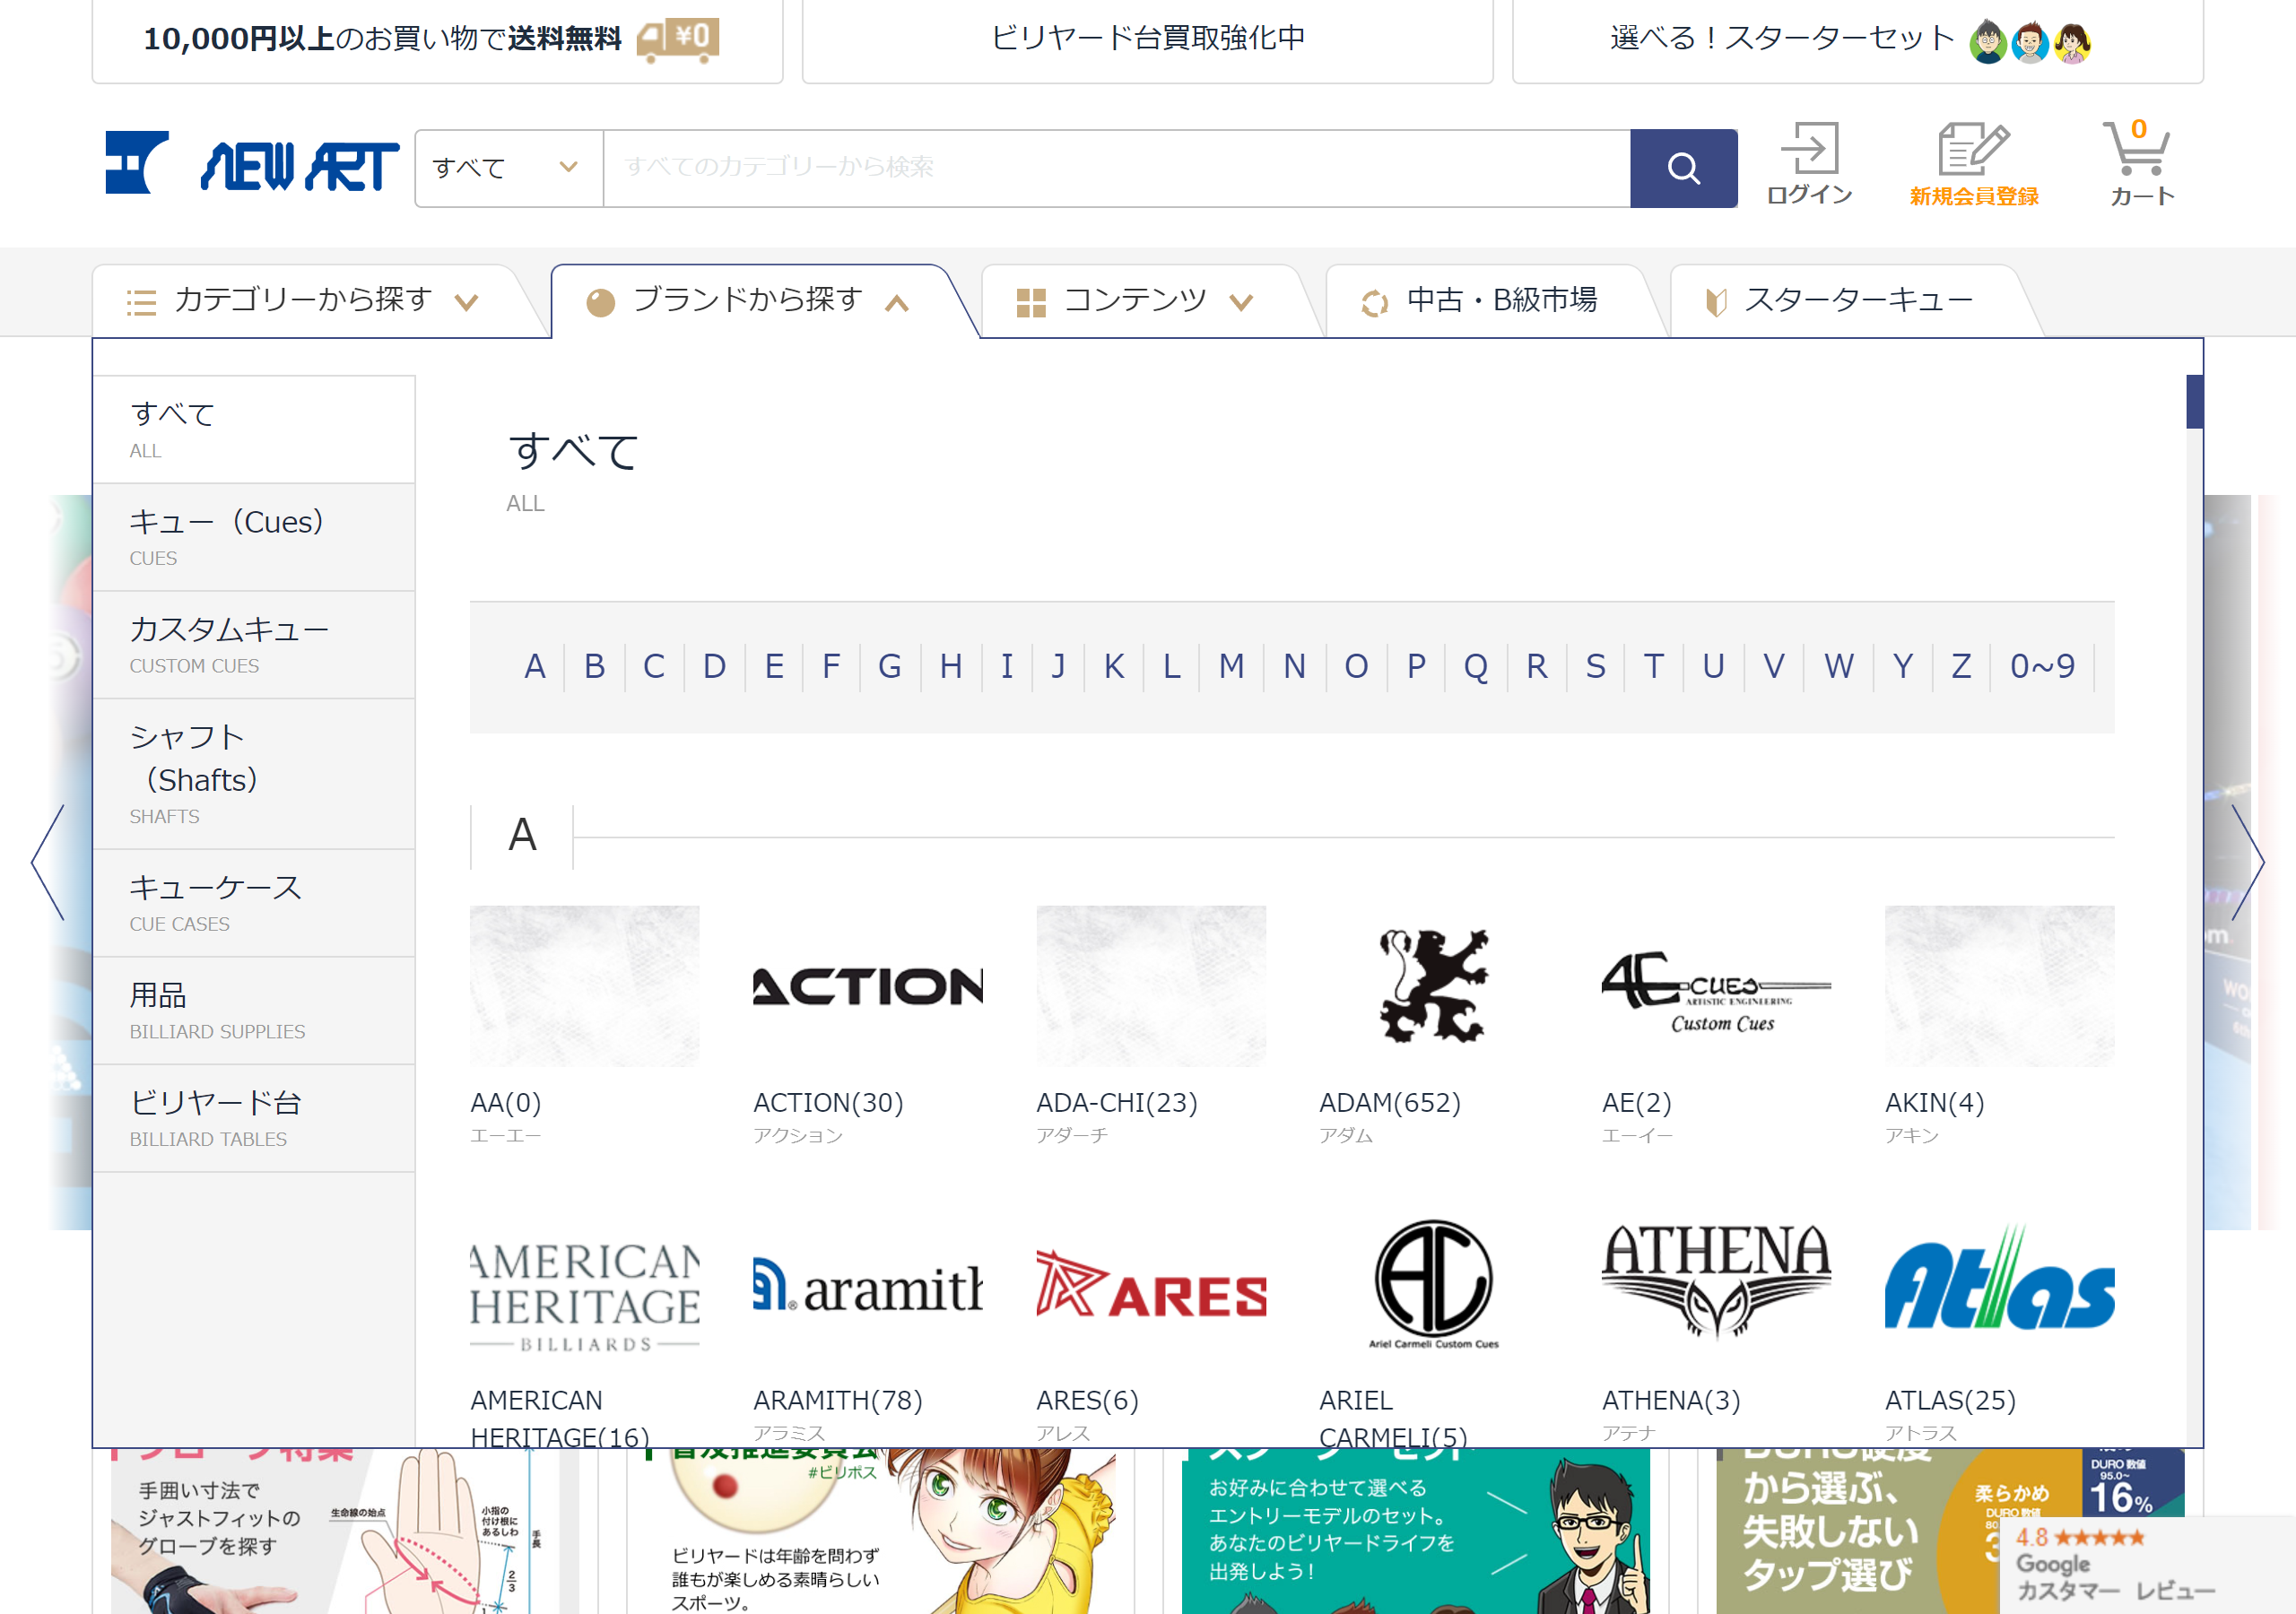Jump to brands starting with W
The image size is (2296, 1614).
[x=1838, y=666]
